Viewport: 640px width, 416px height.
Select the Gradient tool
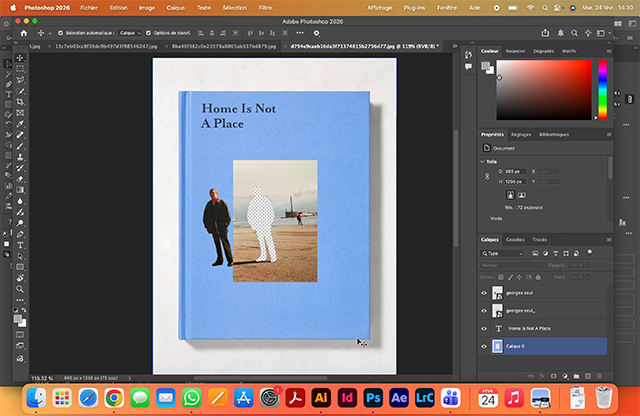[x=20, y=190]
